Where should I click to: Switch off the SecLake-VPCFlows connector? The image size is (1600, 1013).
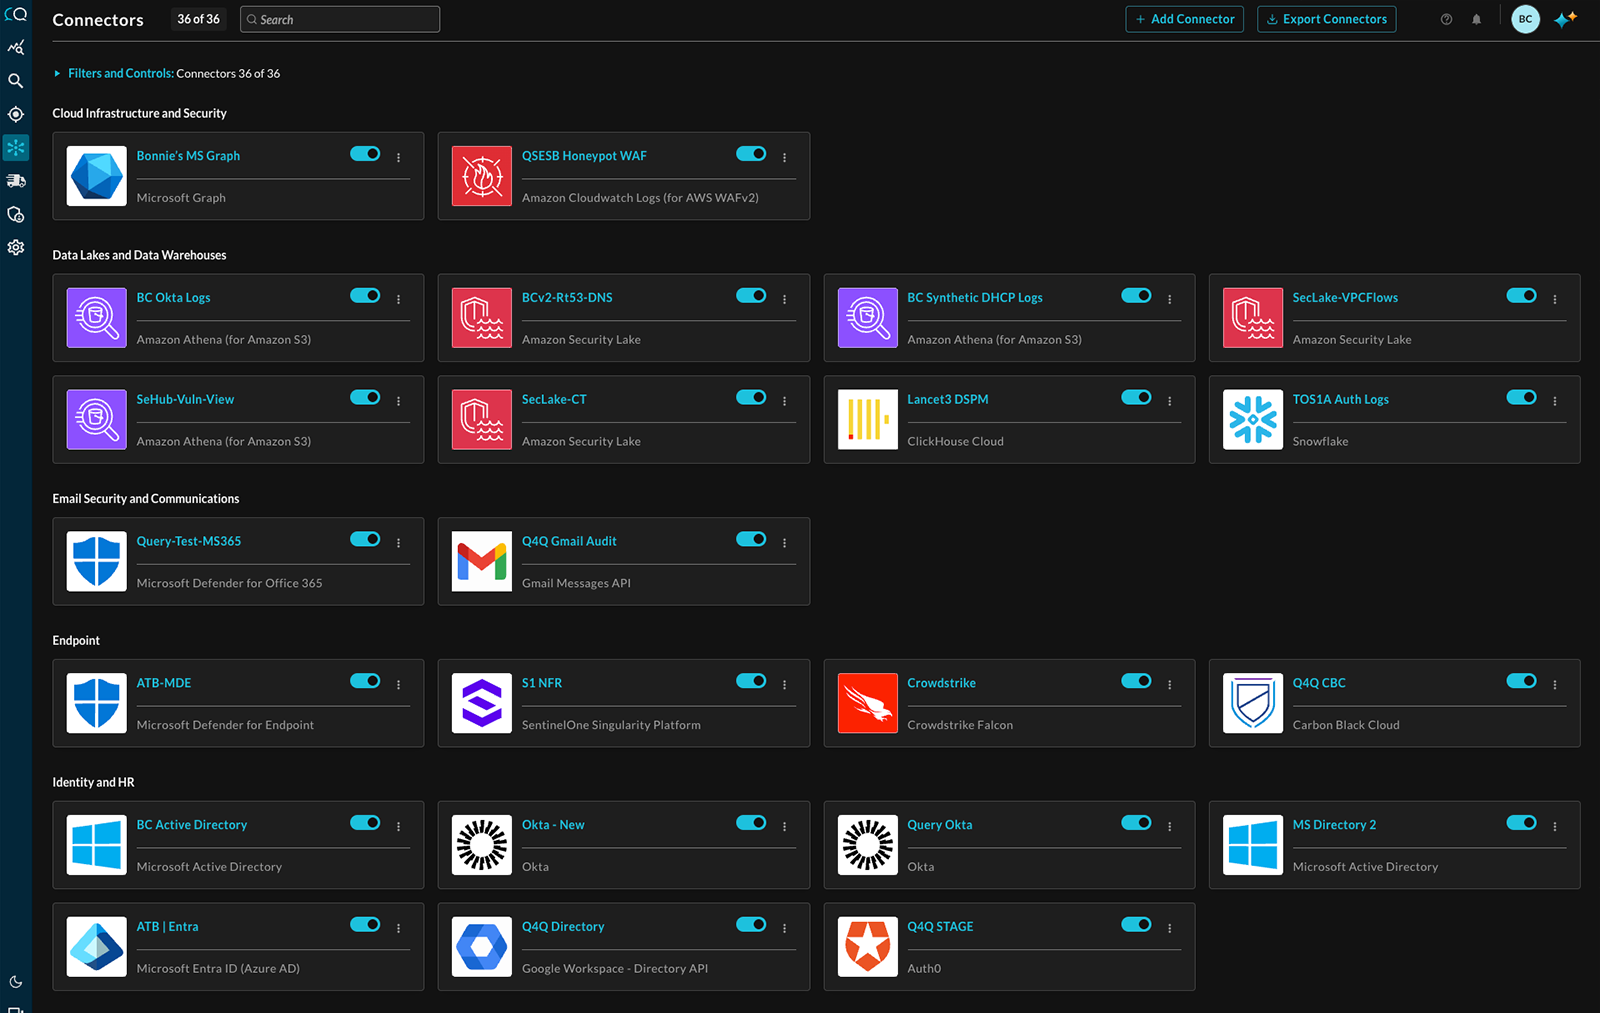pyautogui.click(x=1521, y=296)
